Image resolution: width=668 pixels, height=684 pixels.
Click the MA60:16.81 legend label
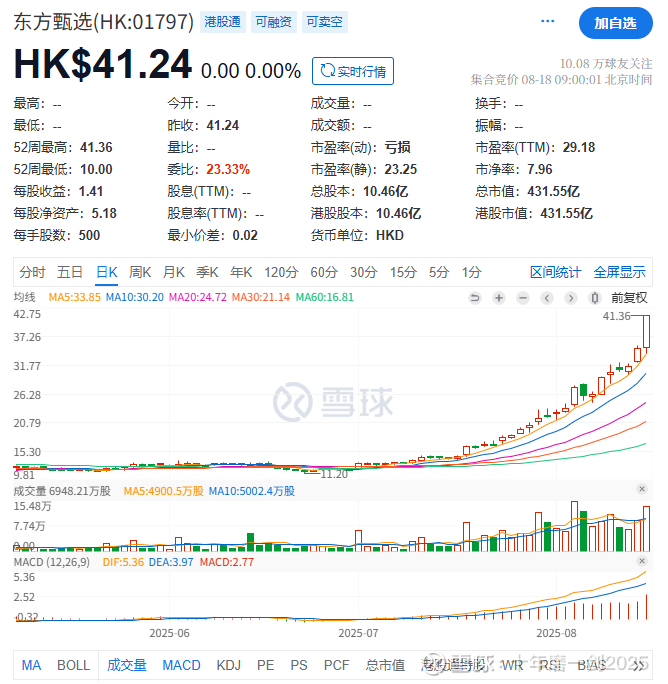(x=325, y=298)
